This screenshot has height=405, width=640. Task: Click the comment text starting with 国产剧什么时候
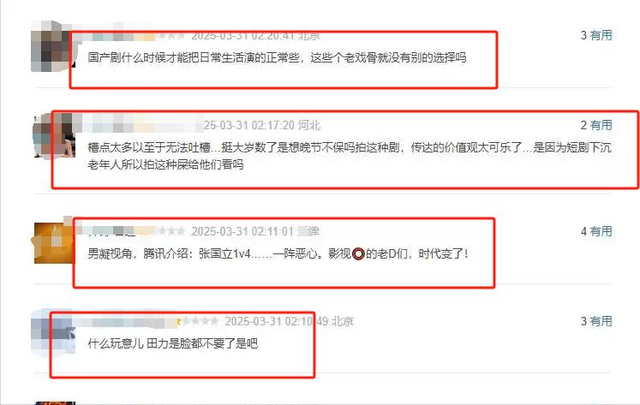pos(277,58)
